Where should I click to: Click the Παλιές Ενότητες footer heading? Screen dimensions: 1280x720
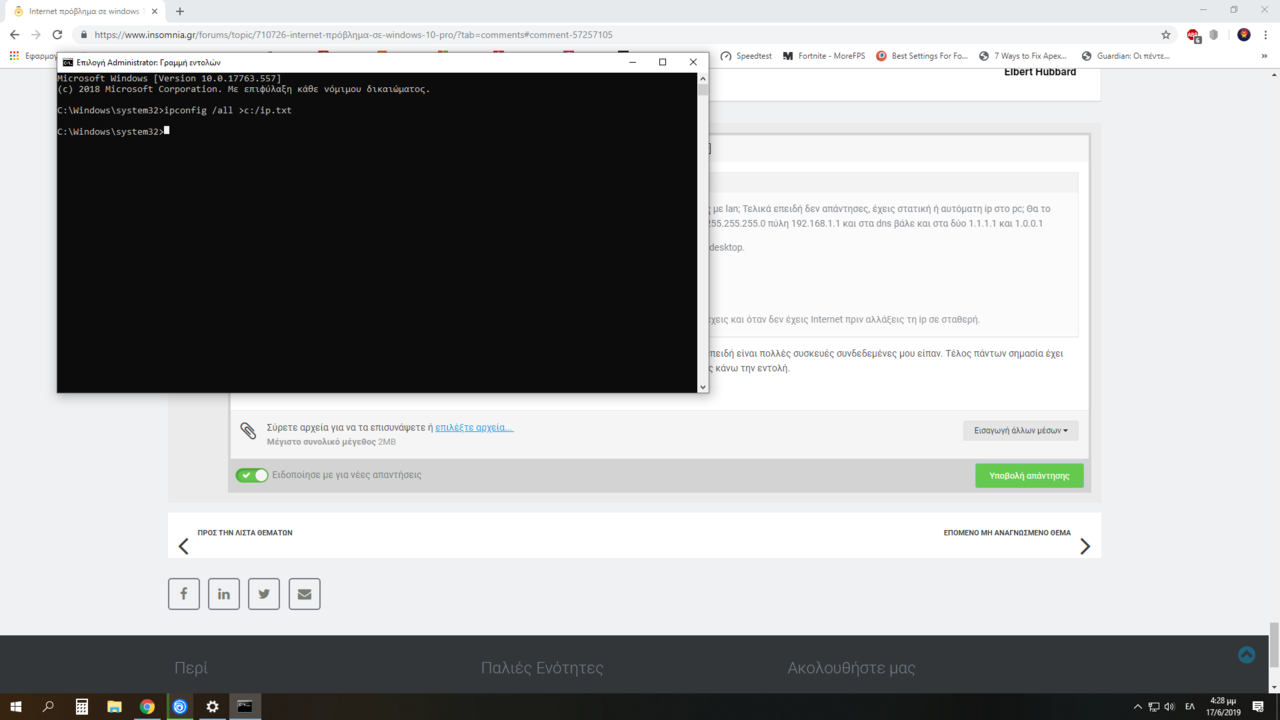tap(542, 668)
